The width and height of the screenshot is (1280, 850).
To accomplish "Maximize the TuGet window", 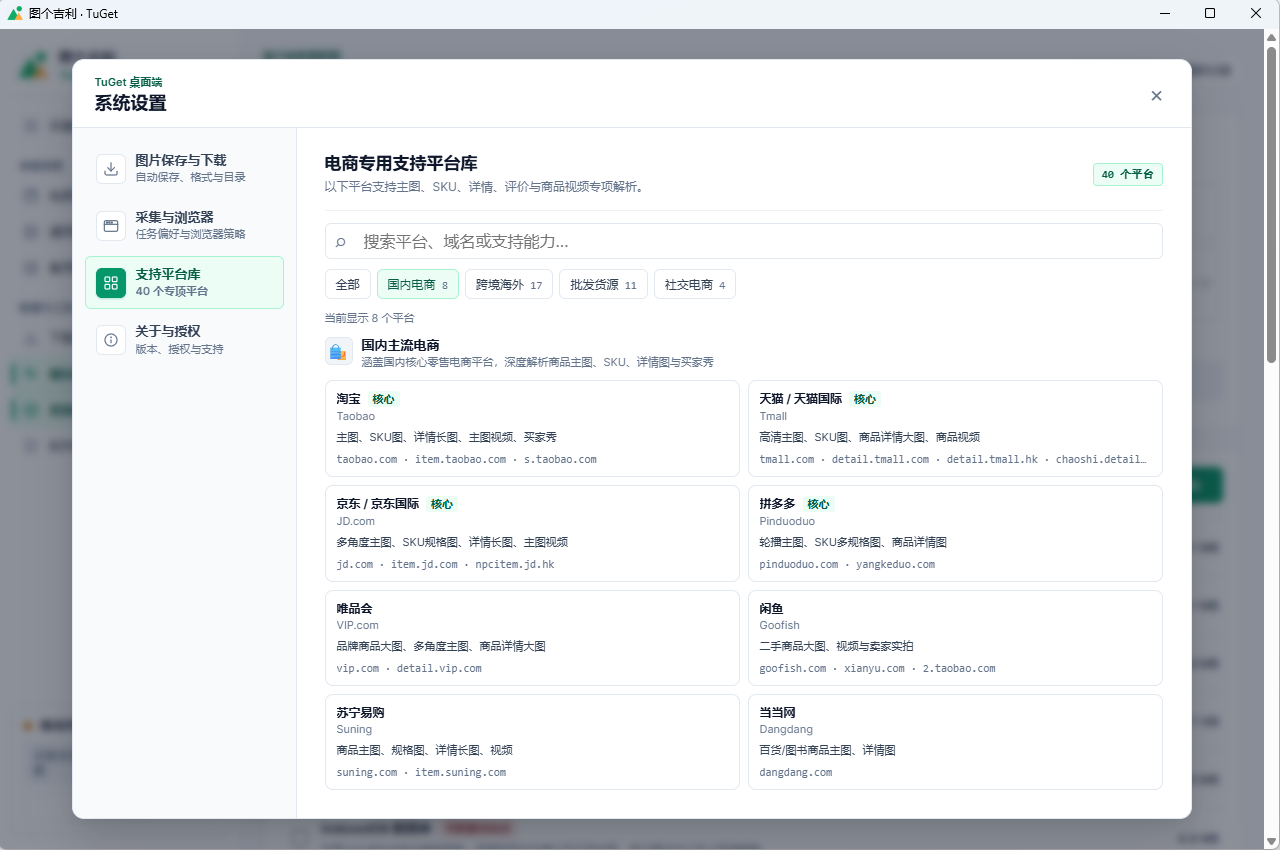I will 1210,13.
